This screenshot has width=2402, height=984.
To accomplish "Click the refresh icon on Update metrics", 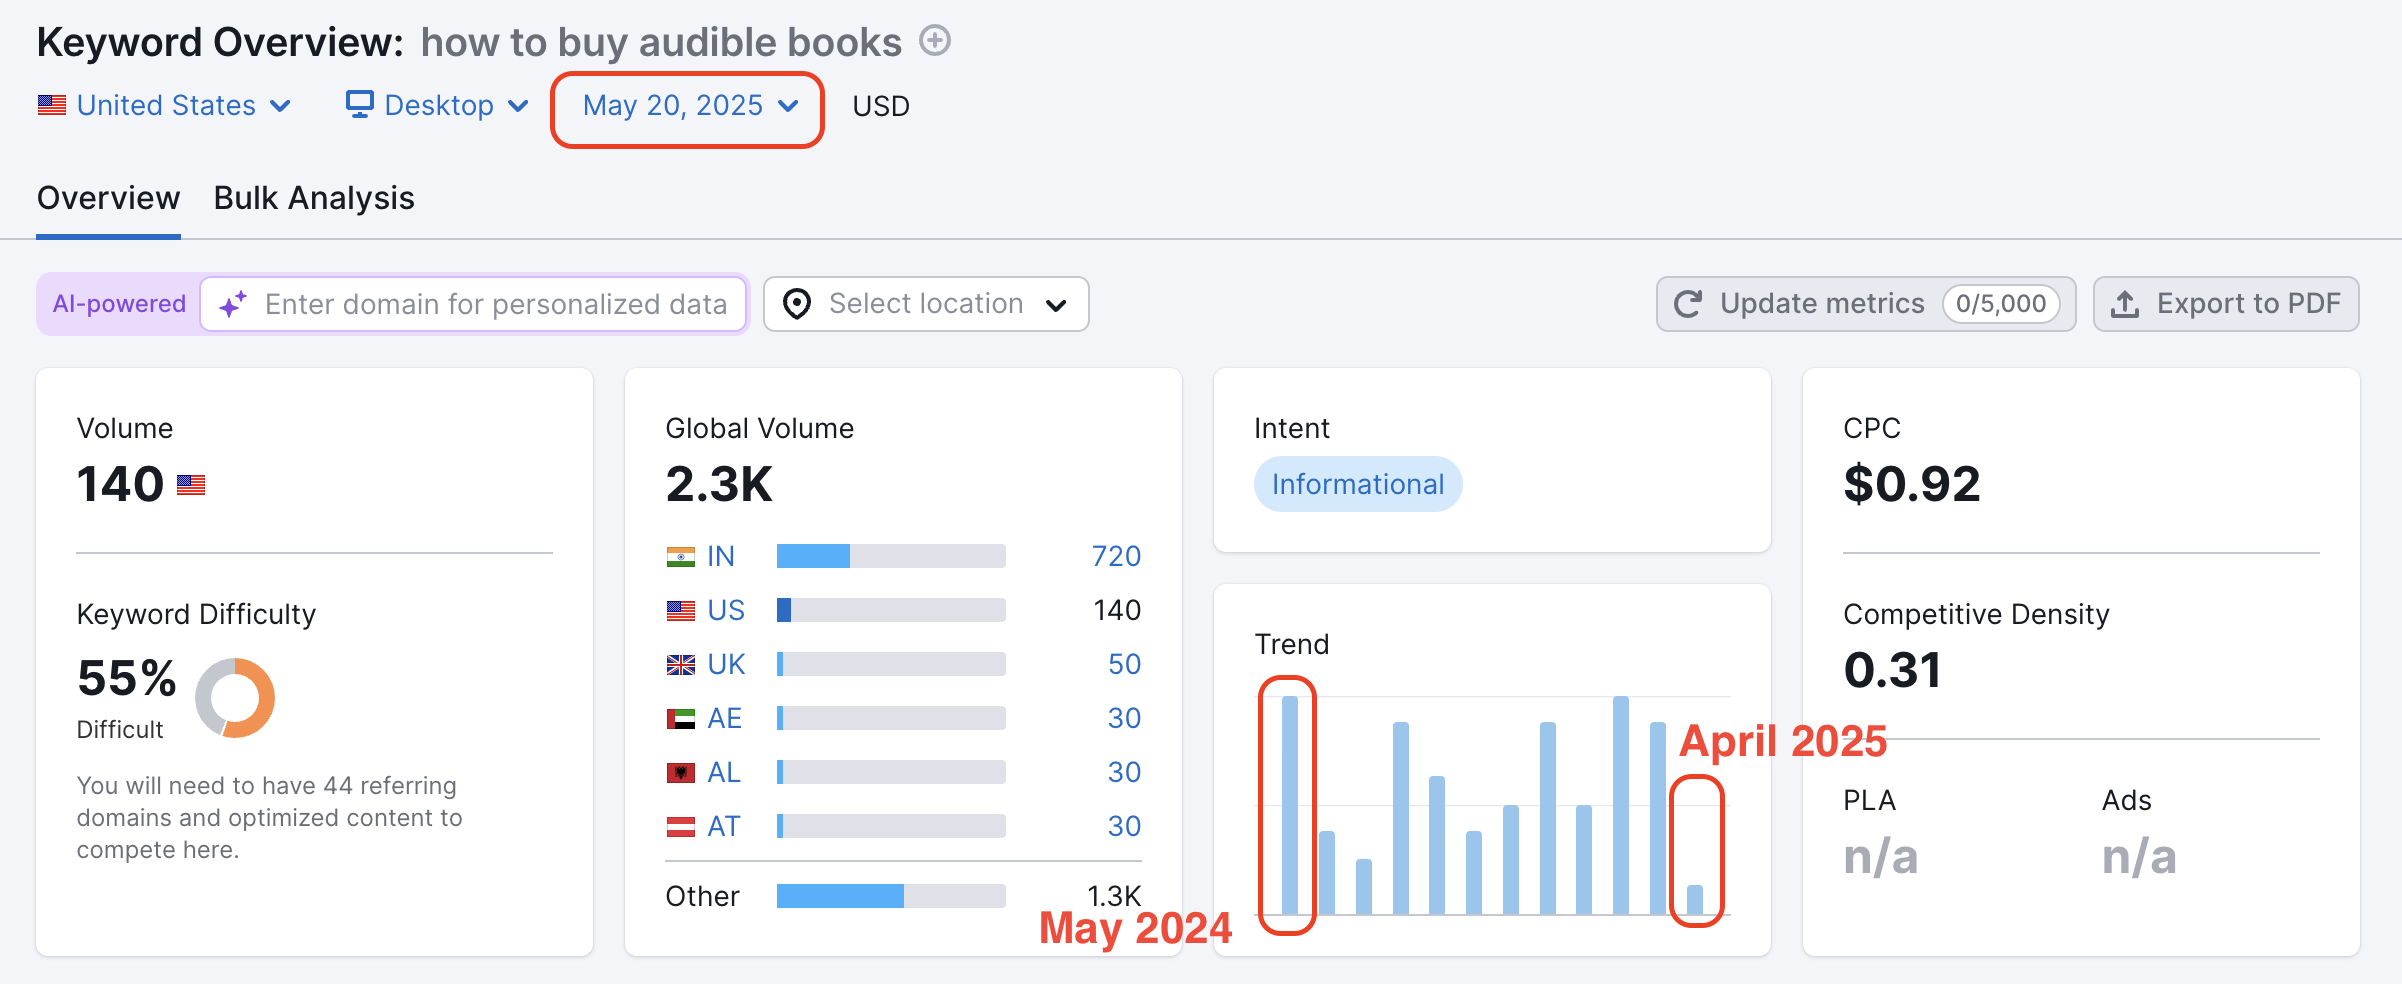I will (x=1687, y=303).
